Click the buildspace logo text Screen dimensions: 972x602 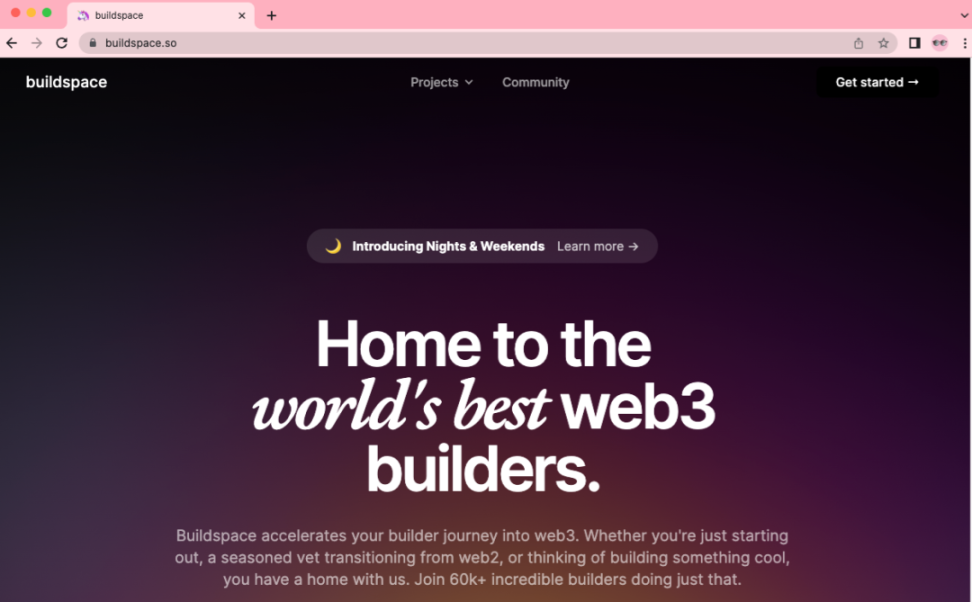click(66, 82)
